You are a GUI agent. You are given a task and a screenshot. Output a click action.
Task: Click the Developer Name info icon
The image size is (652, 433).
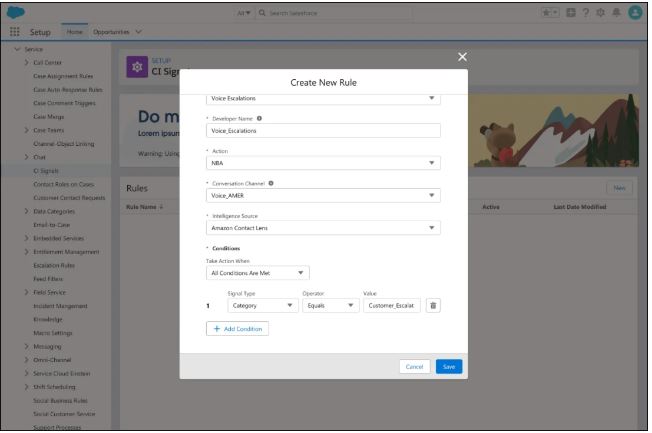(260, 119)
